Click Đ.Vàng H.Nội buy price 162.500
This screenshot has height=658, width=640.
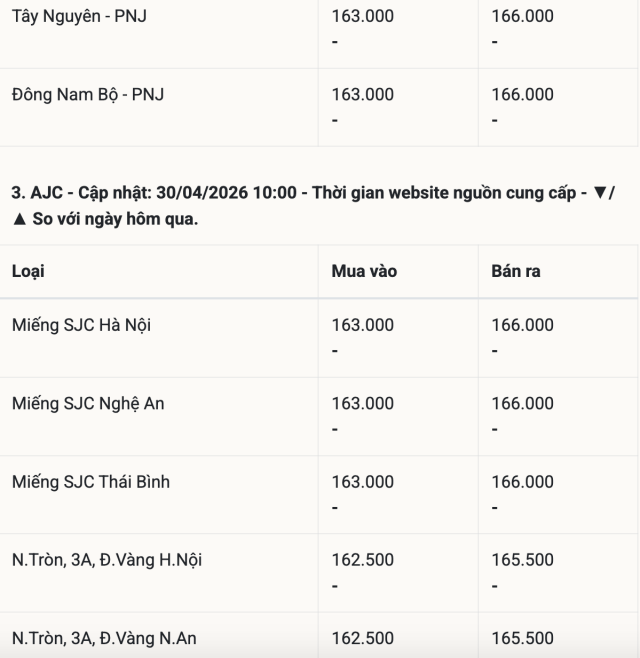363,560
